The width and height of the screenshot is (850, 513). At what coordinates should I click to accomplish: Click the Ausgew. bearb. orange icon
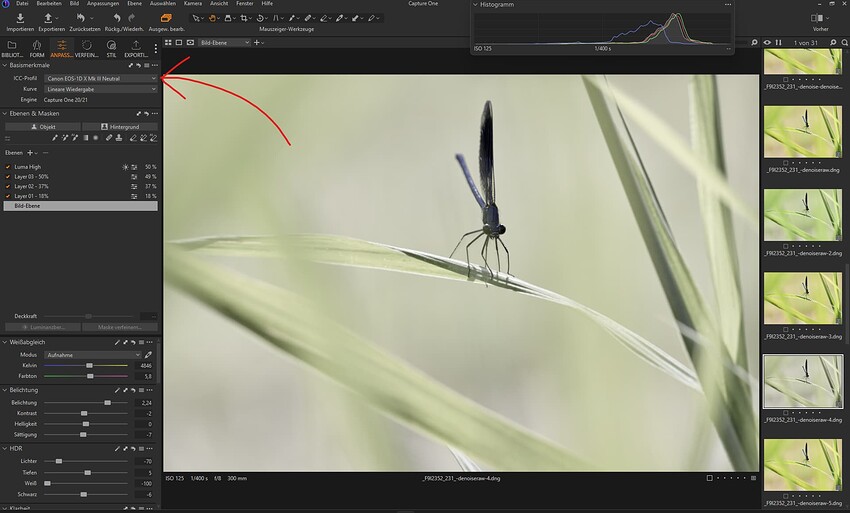(165, 18)
